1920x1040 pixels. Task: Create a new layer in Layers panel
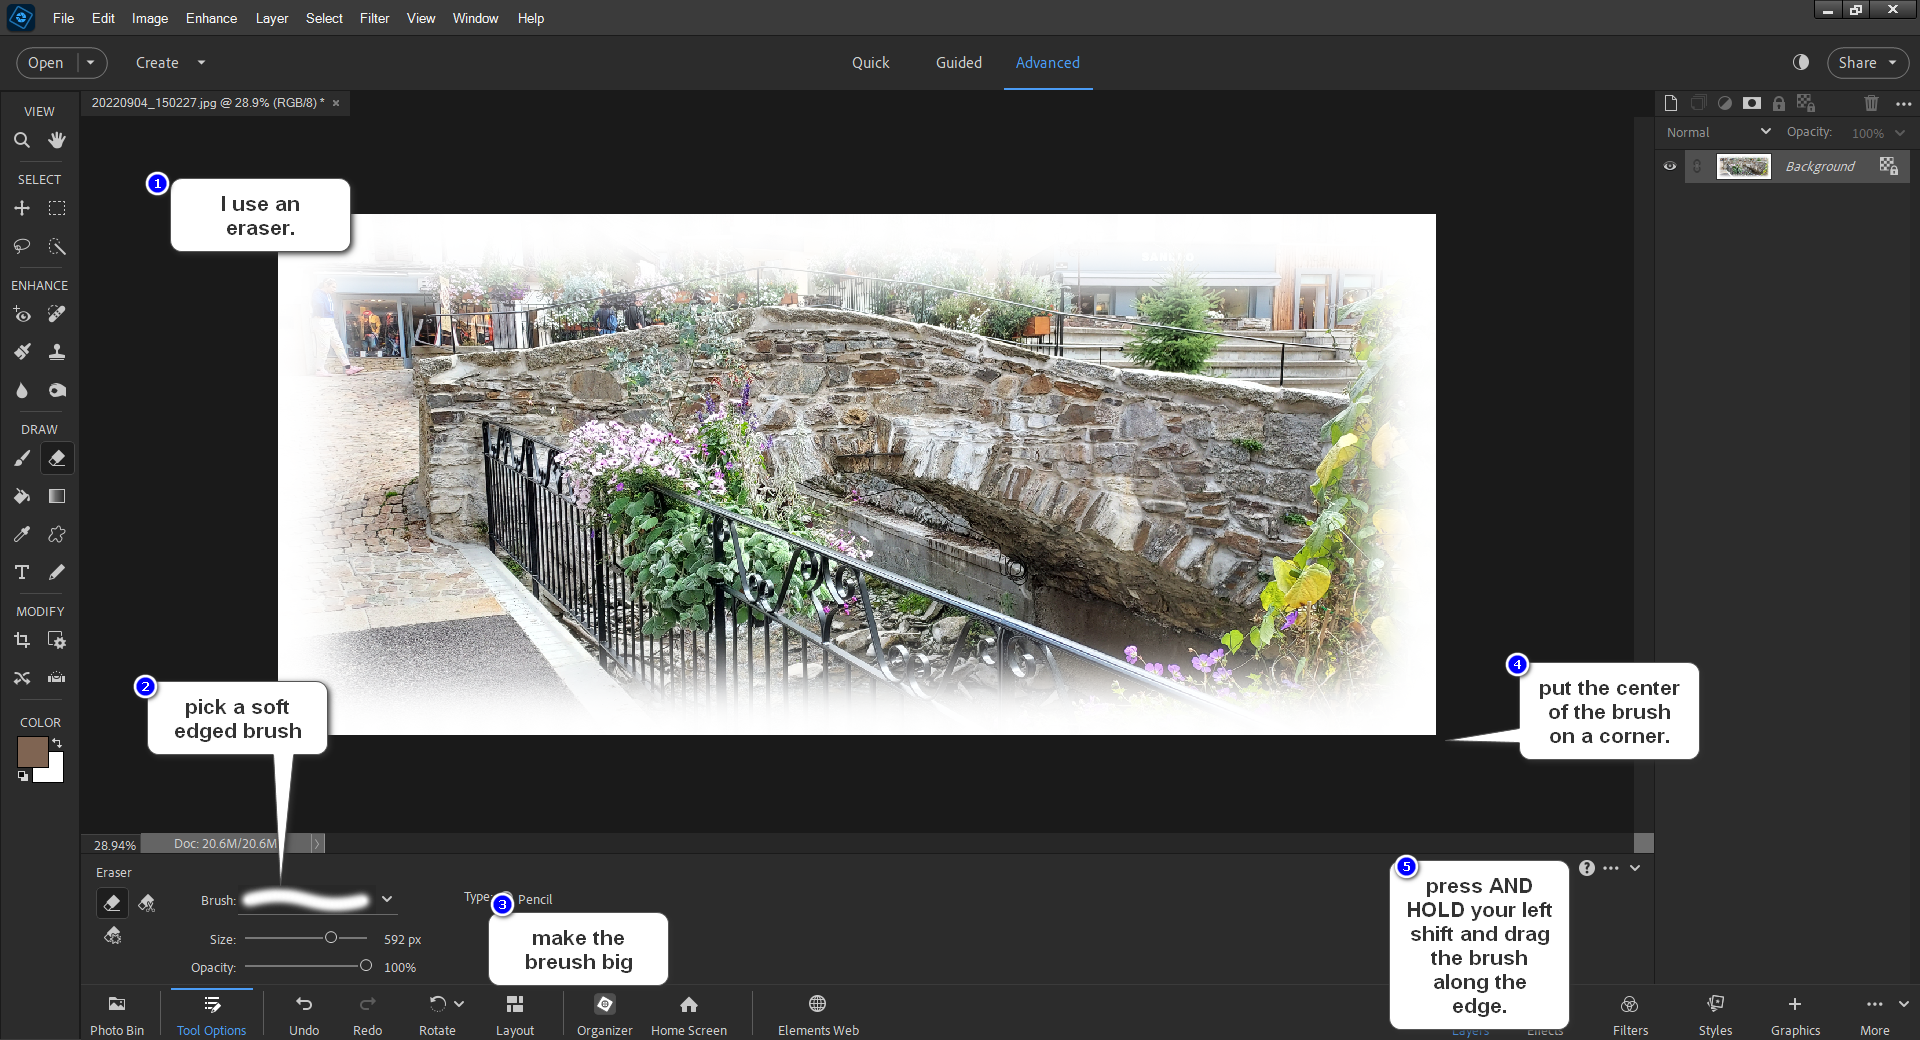coord(1670,102)
